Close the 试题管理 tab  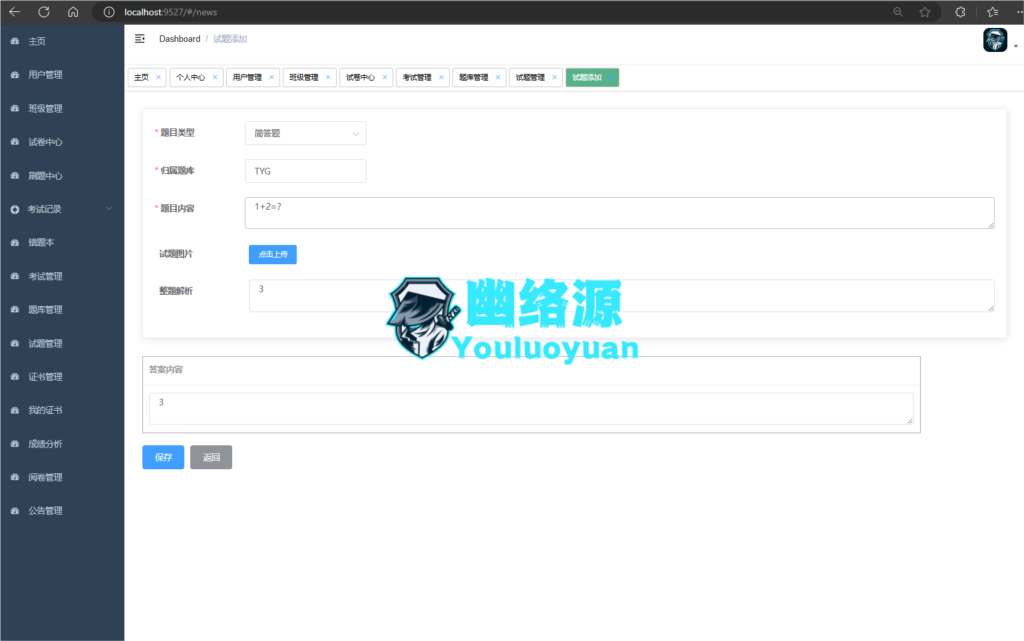[554, 77]
